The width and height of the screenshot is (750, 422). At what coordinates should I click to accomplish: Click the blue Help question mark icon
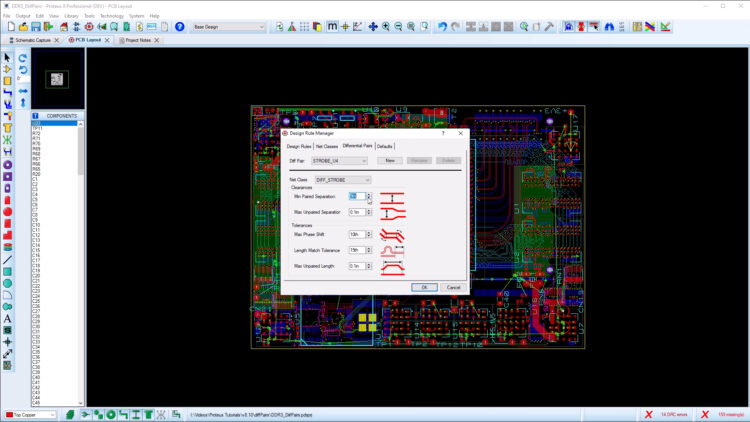[180, 27]
